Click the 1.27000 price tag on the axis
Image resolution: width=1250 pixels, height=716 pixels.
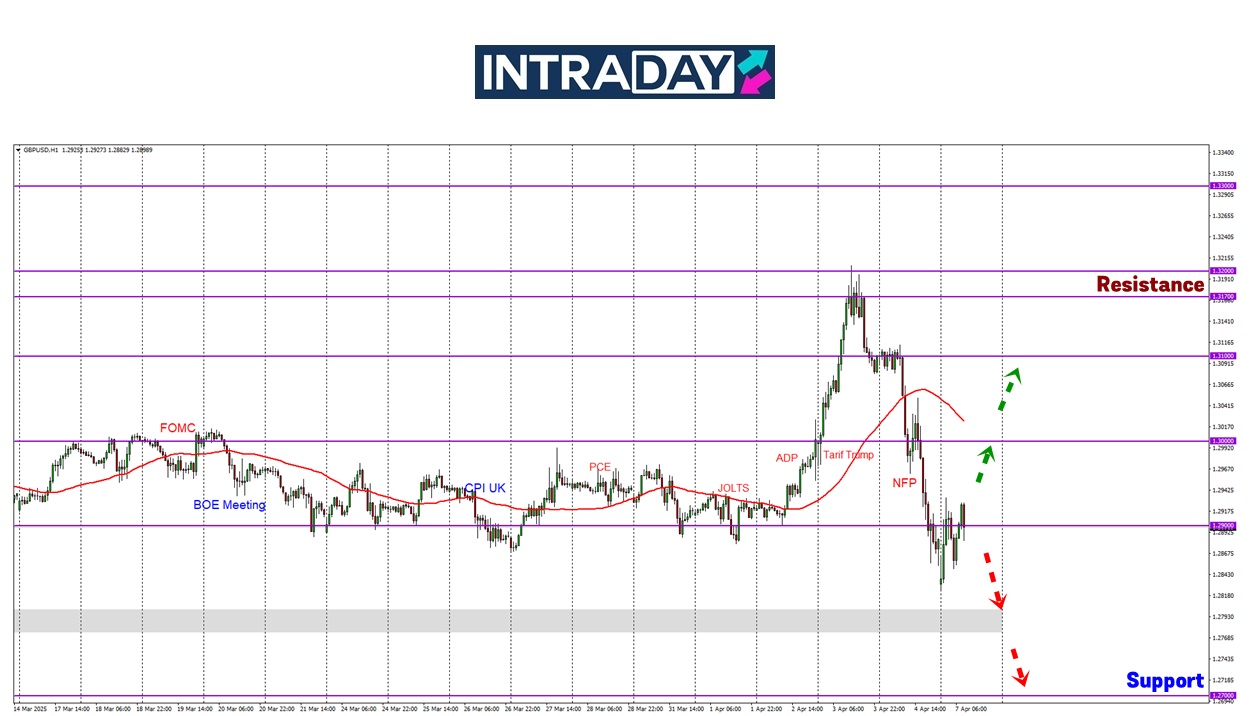pyautogui.click(x=1222, y=696)
